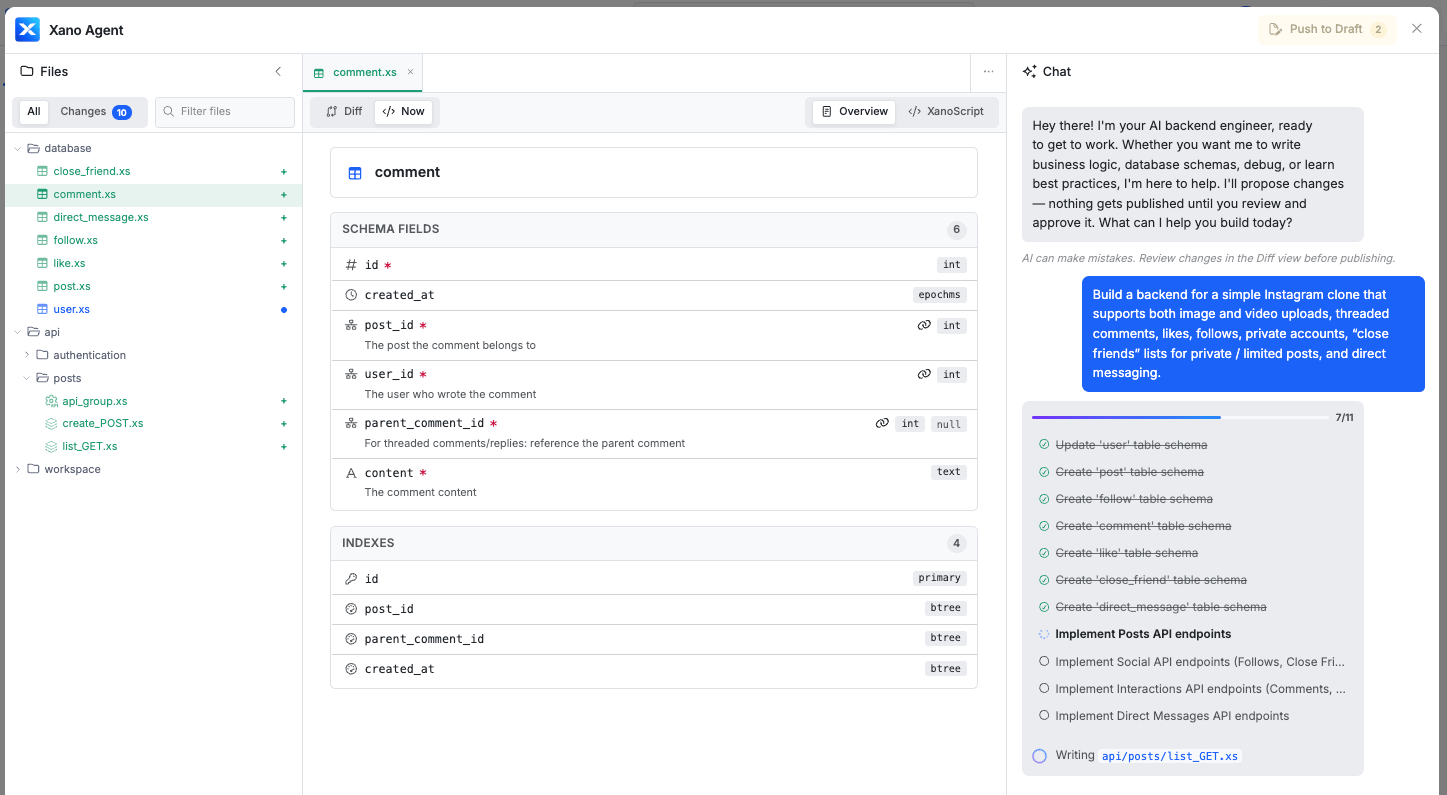Screen dimensions: 1447x795
Task: Show only Changes in file list
Action: click(x=95, y=112)
